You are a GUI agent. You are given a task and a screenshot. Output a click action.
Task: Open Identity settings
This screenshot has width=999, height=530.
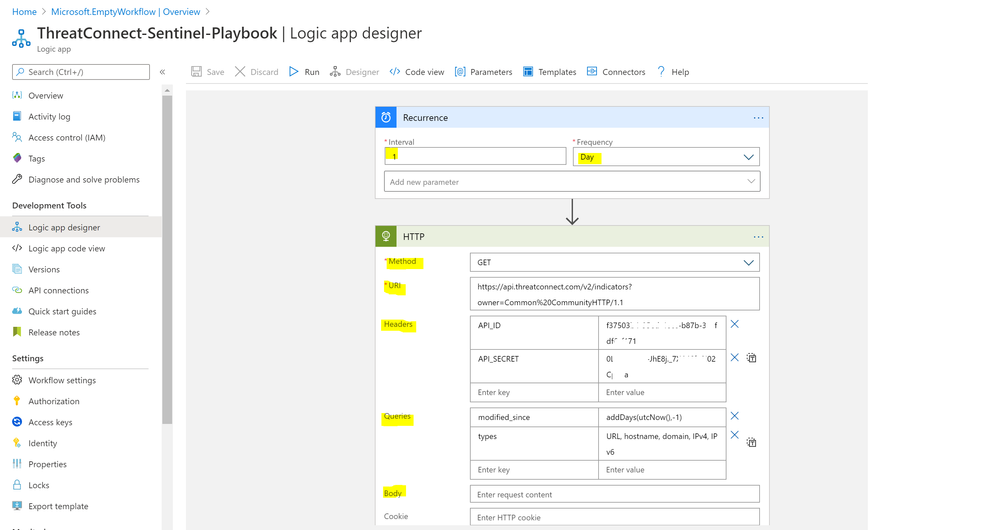(42, 443)
